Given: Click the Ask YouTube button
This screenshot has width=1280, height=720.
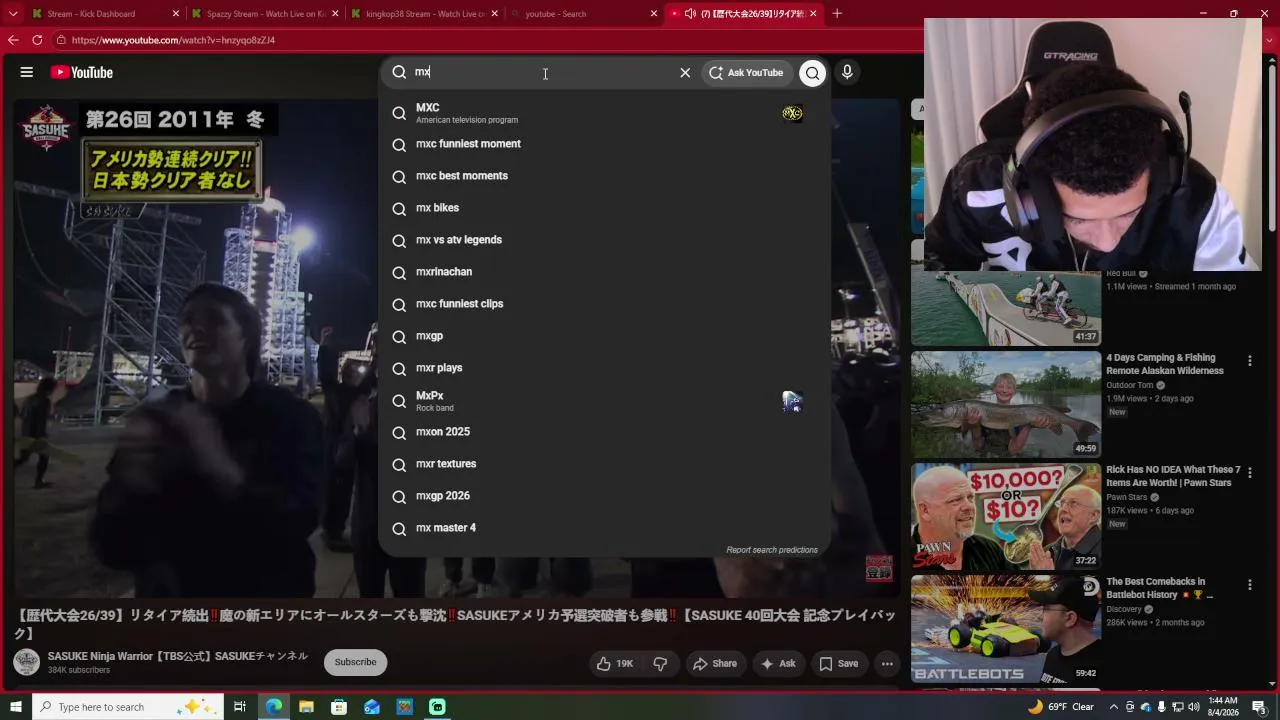Looking at the screenshot, I should point(747,72).
